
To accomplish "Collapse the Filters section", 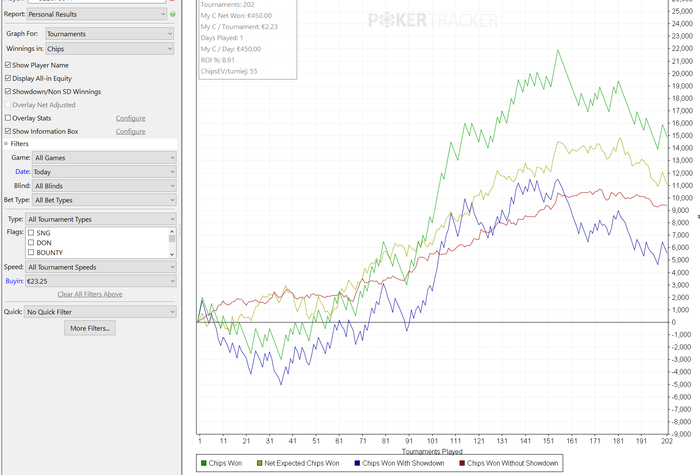I will pos(6,144).
